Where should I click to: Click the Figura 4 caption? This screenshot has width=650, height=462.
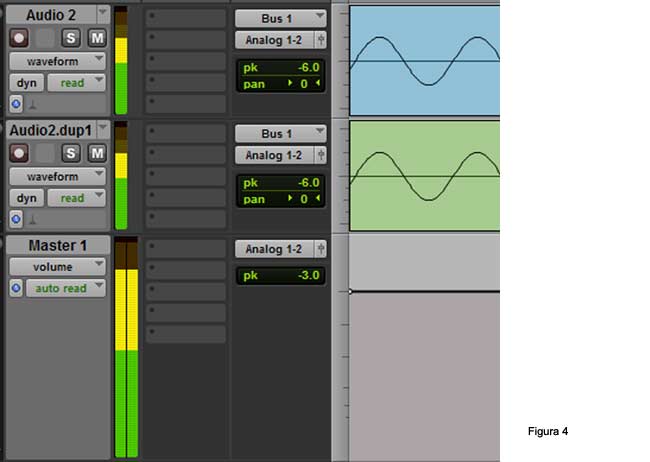coord(548,431)
